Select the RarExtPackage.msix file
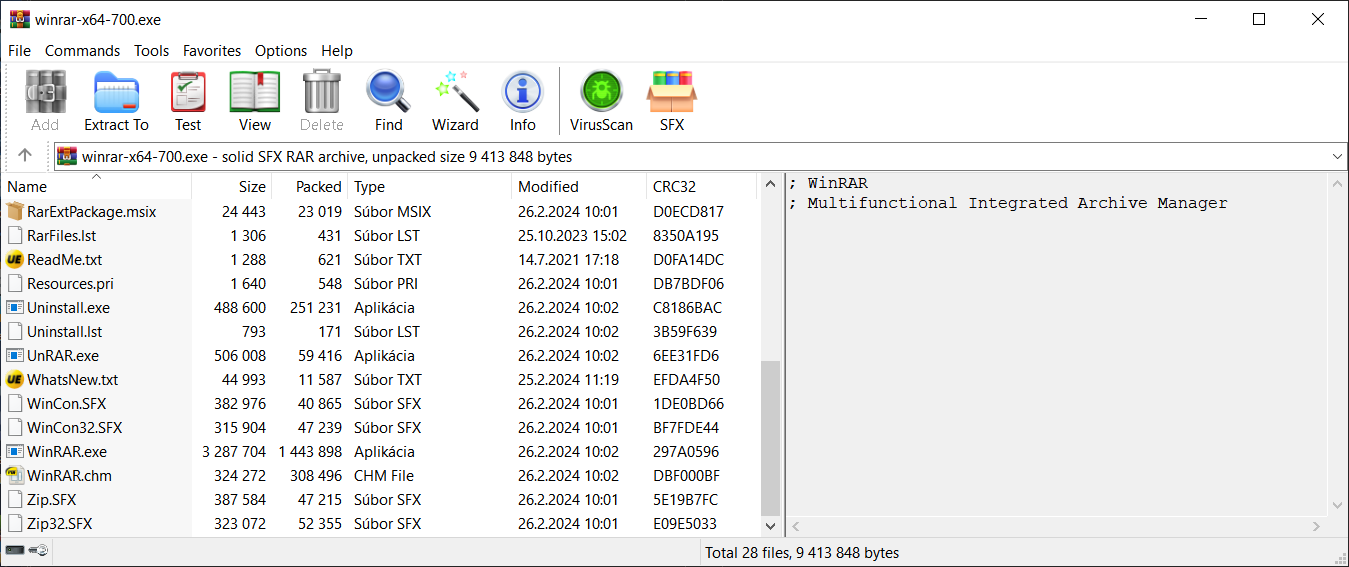This screenshot has width=1349, height=567. pos(91,212)
